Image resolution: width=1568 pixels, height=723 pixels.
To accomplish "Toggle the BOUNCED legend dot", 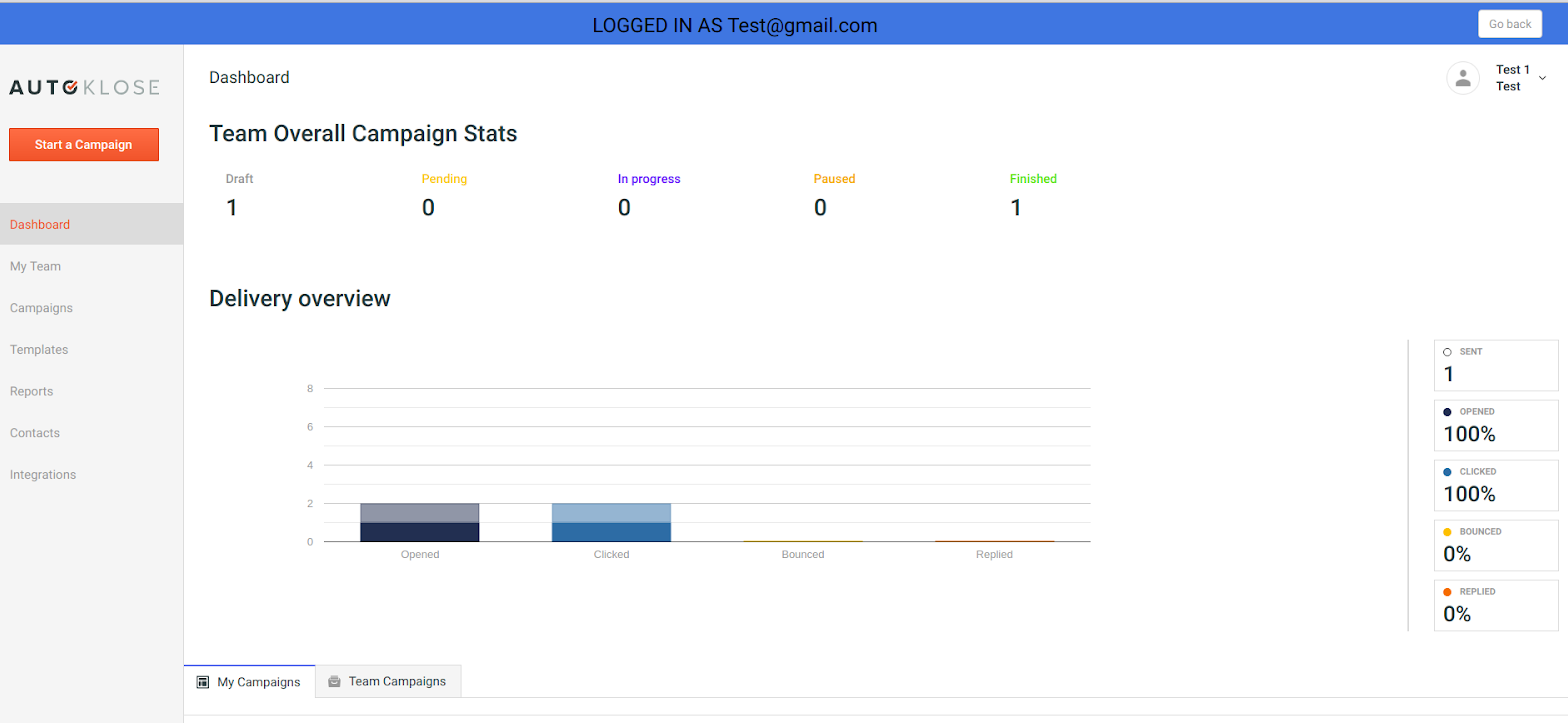I will (1448, 532).
